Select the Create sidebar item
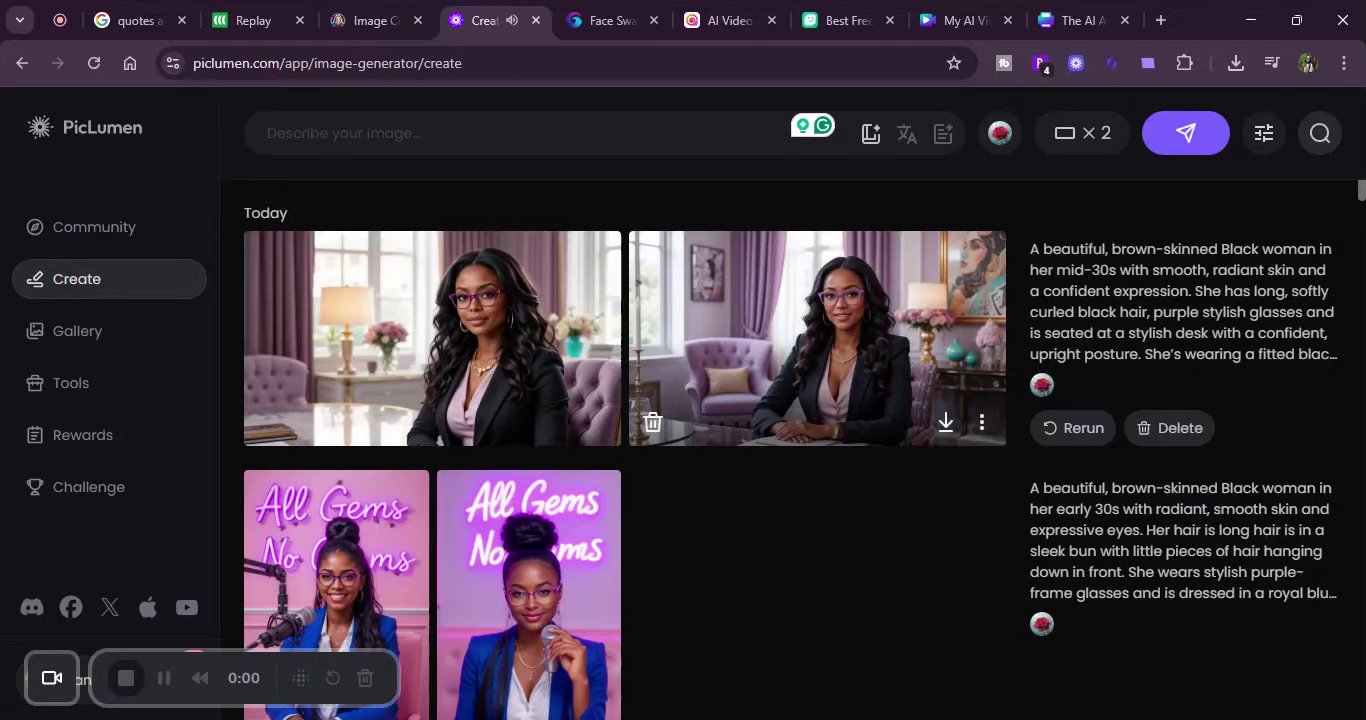1366x720 pixels. [109, 279]
